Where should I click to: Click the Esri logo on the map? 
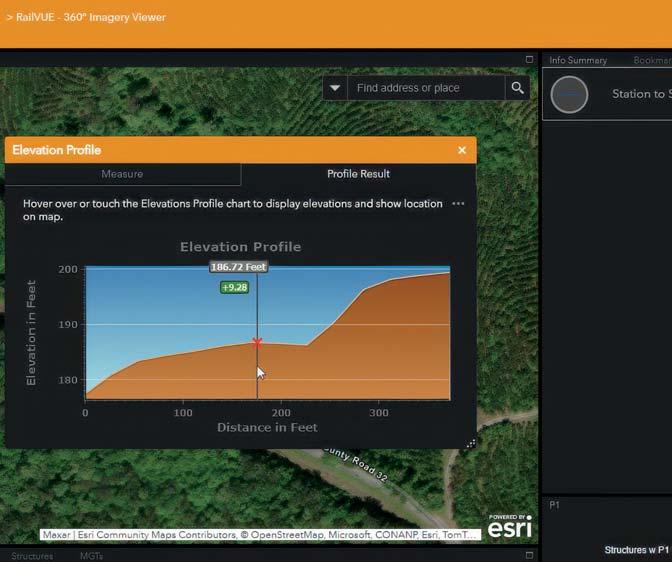point(510,526)
